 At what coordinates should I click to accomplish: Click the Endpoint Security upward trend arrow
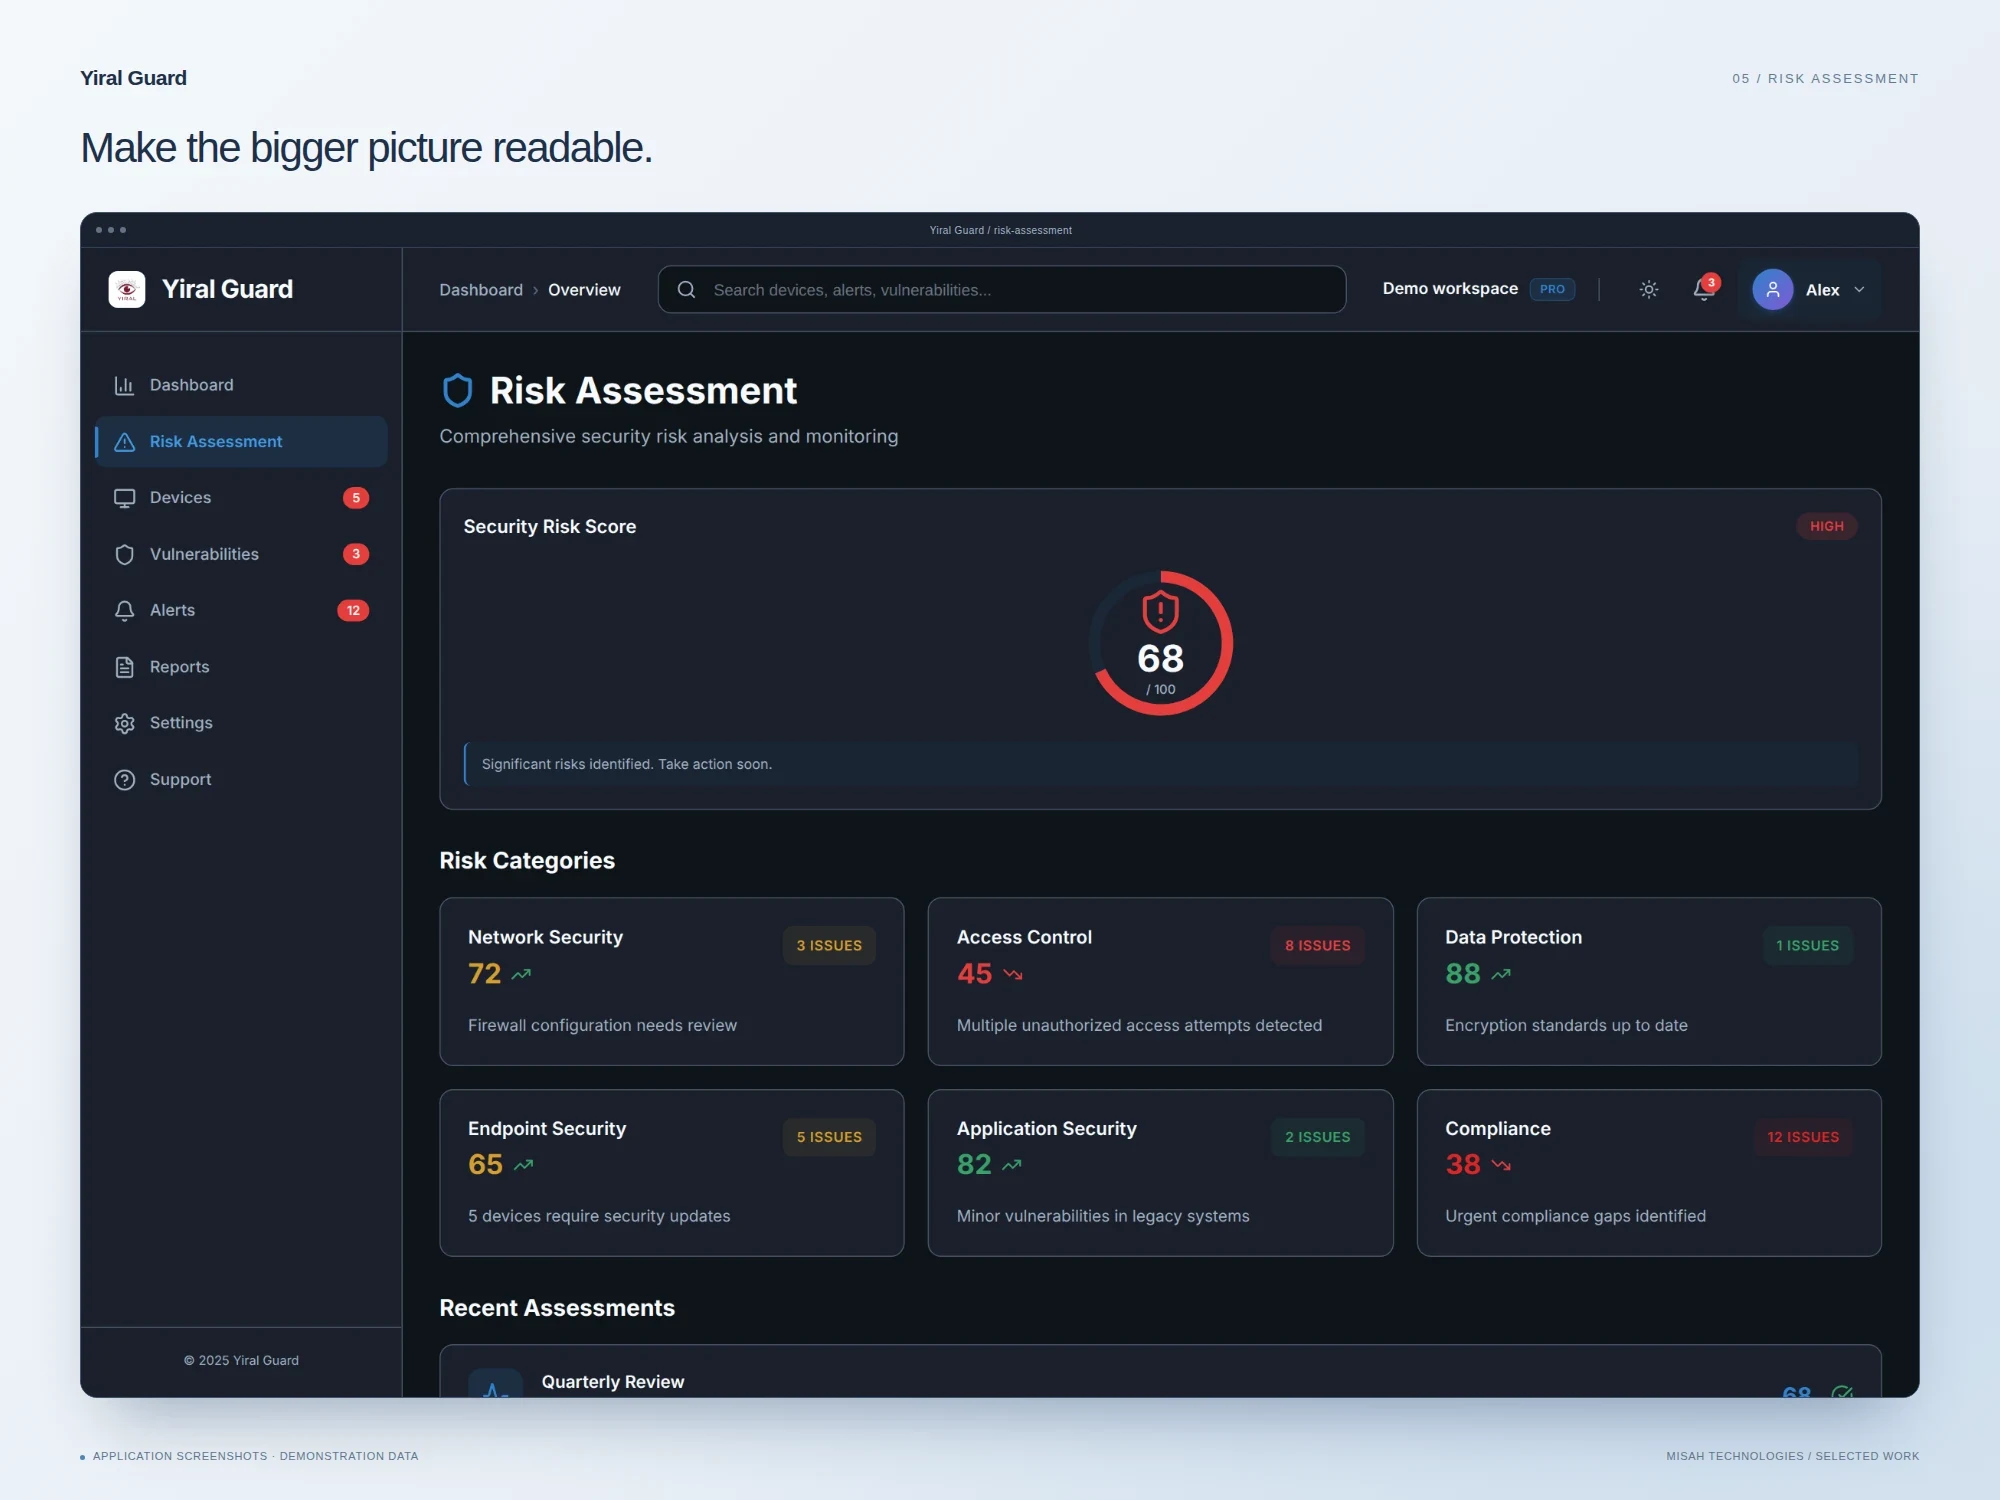523,1165
